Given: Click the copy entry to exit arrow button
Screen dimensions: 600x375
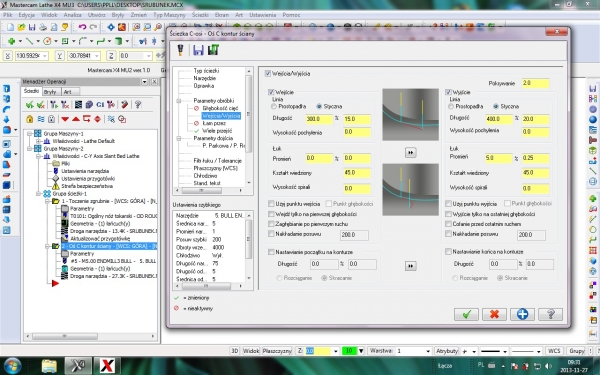Looking at the screenshot, I should (410, 153).
